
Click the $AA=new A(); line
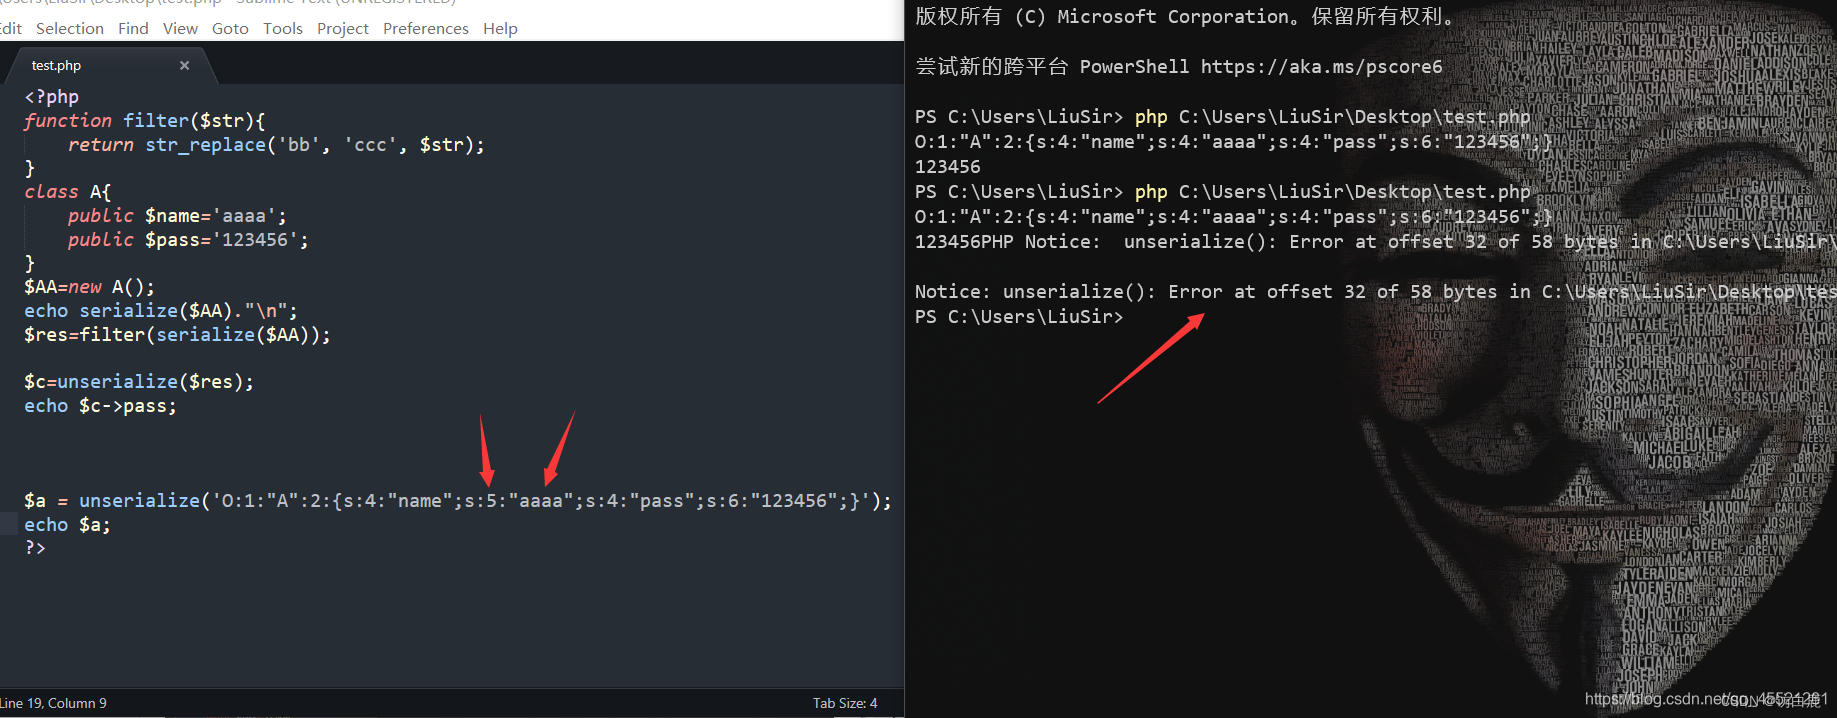[x=89, y=287]
